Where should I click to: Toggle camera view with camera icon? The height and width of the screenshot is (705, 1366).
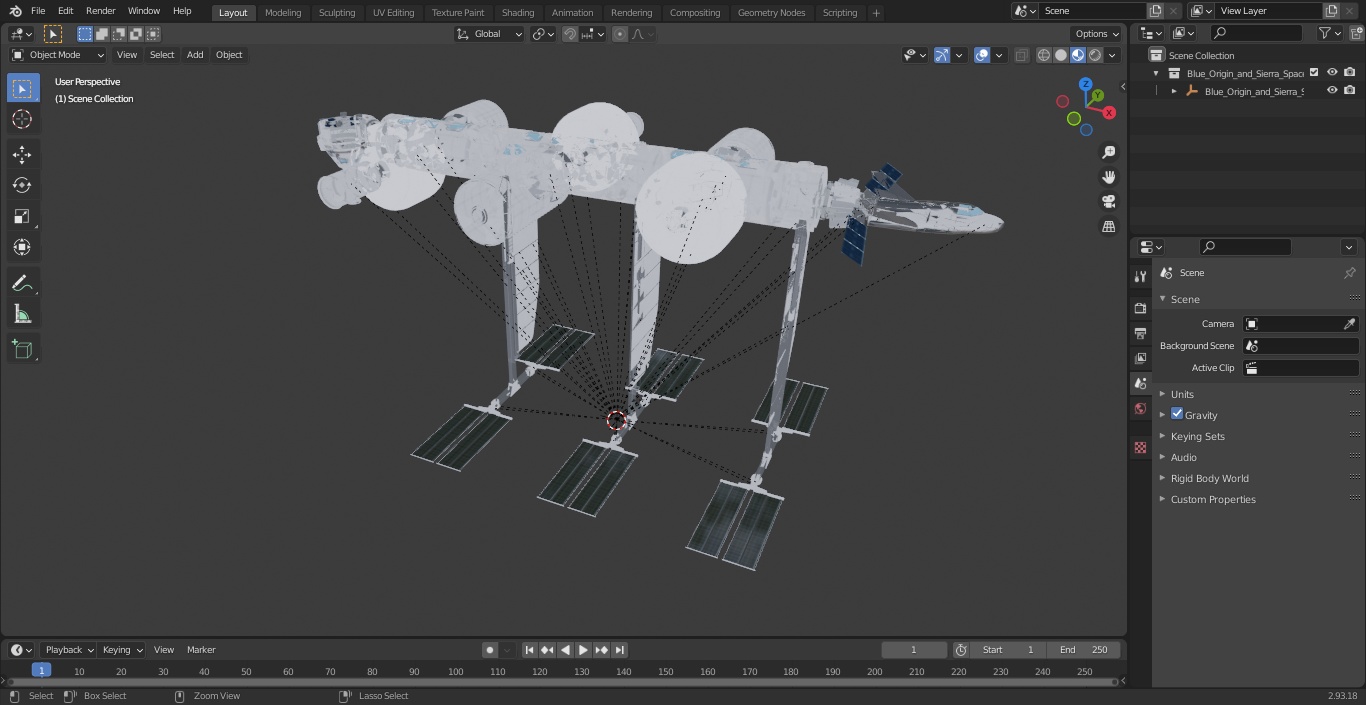pos(1109,202)
